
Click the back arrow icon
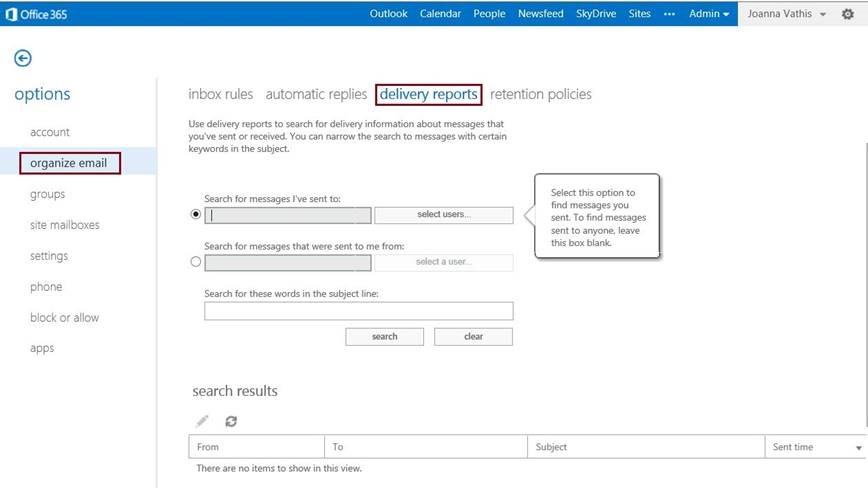22,59
